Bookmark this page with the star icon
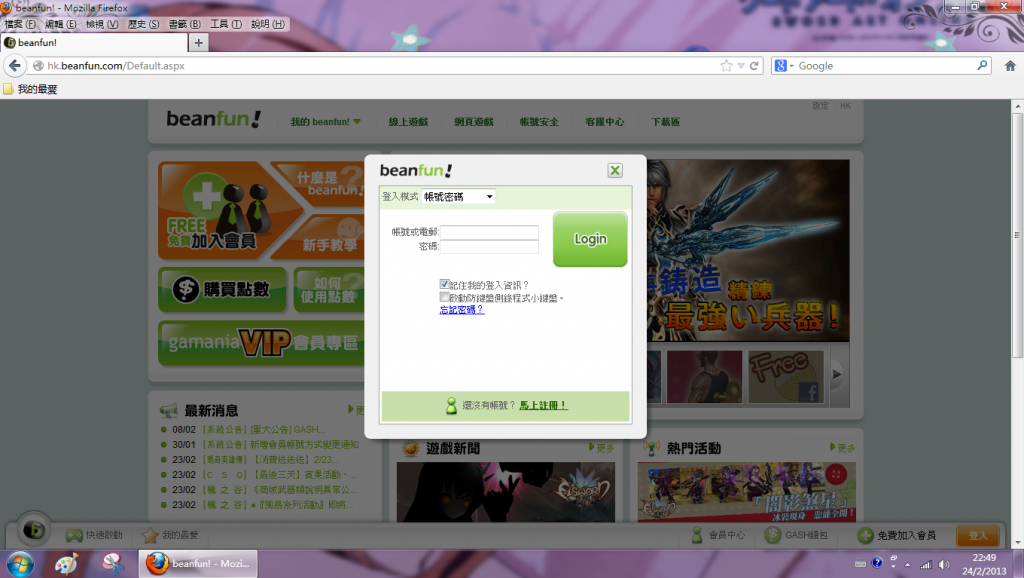 tap(727, 66)
